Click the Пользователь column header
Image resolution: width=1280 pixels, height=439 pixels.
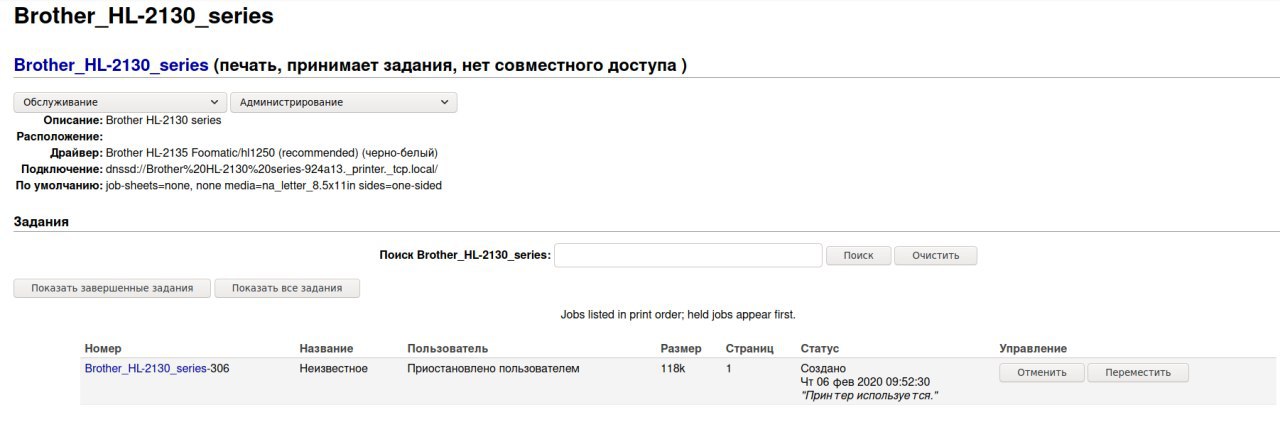[447, 349]
